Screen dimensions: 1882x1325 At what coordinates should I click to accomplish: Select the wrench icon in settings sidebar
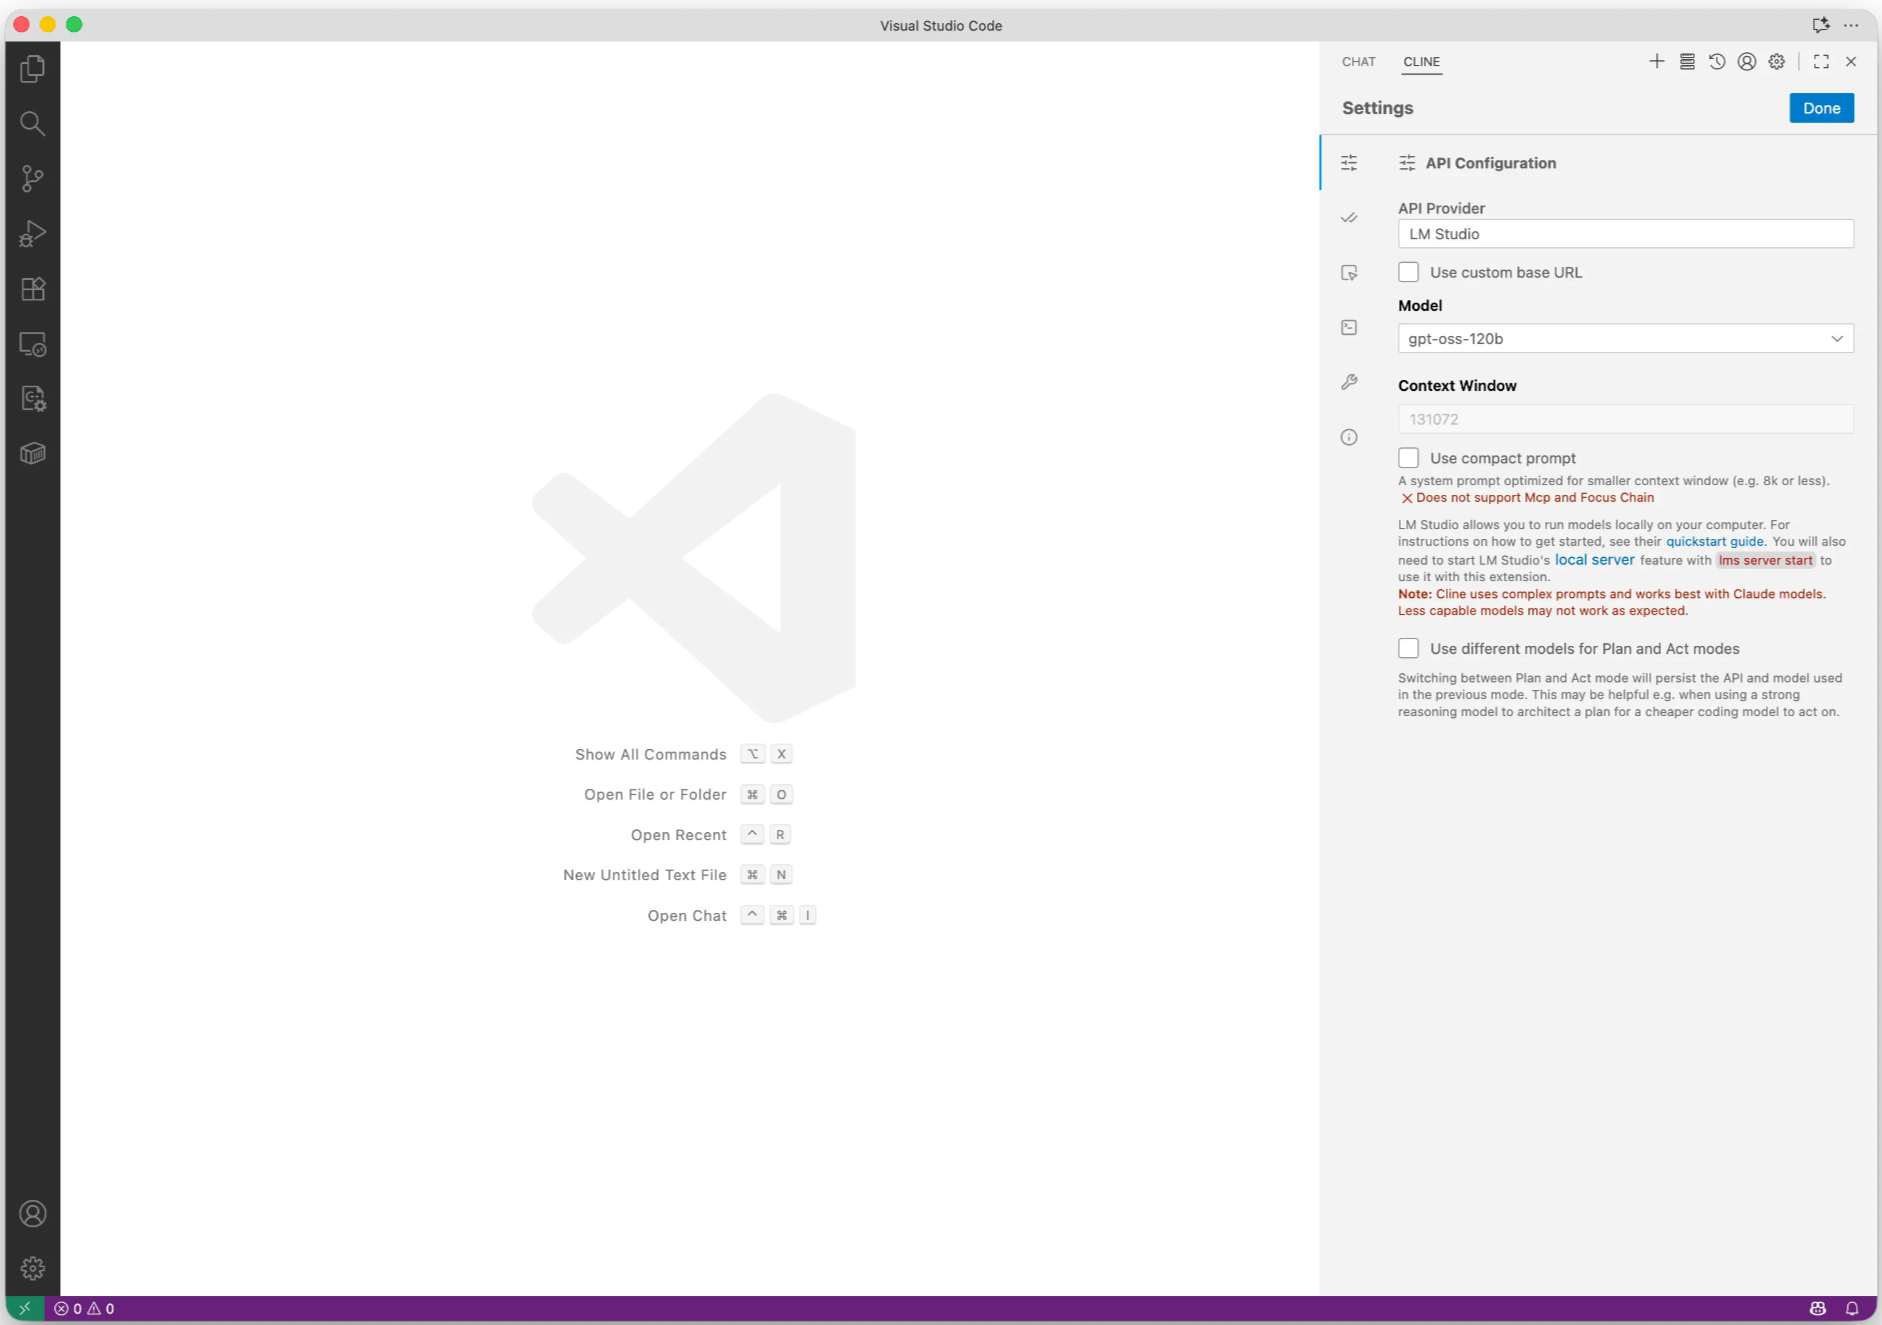tap(1348, 382)
